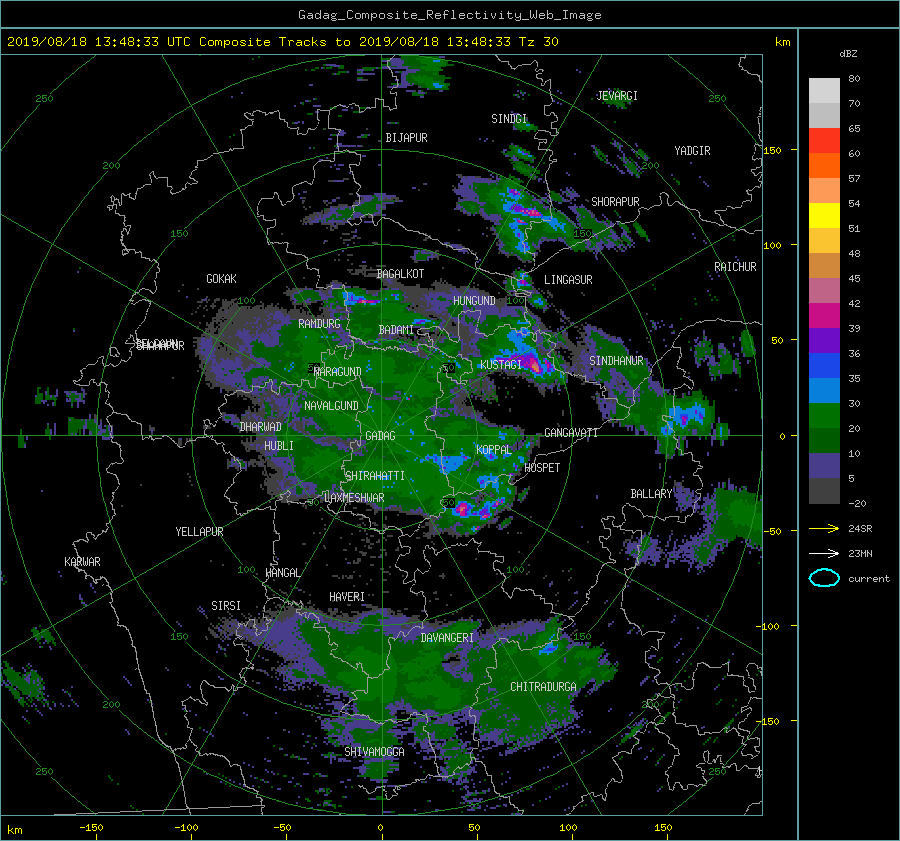Pick the lightest gray swatch atop dBZ legend
This screenshot has width=900, height=841.
tap(824, 91)
